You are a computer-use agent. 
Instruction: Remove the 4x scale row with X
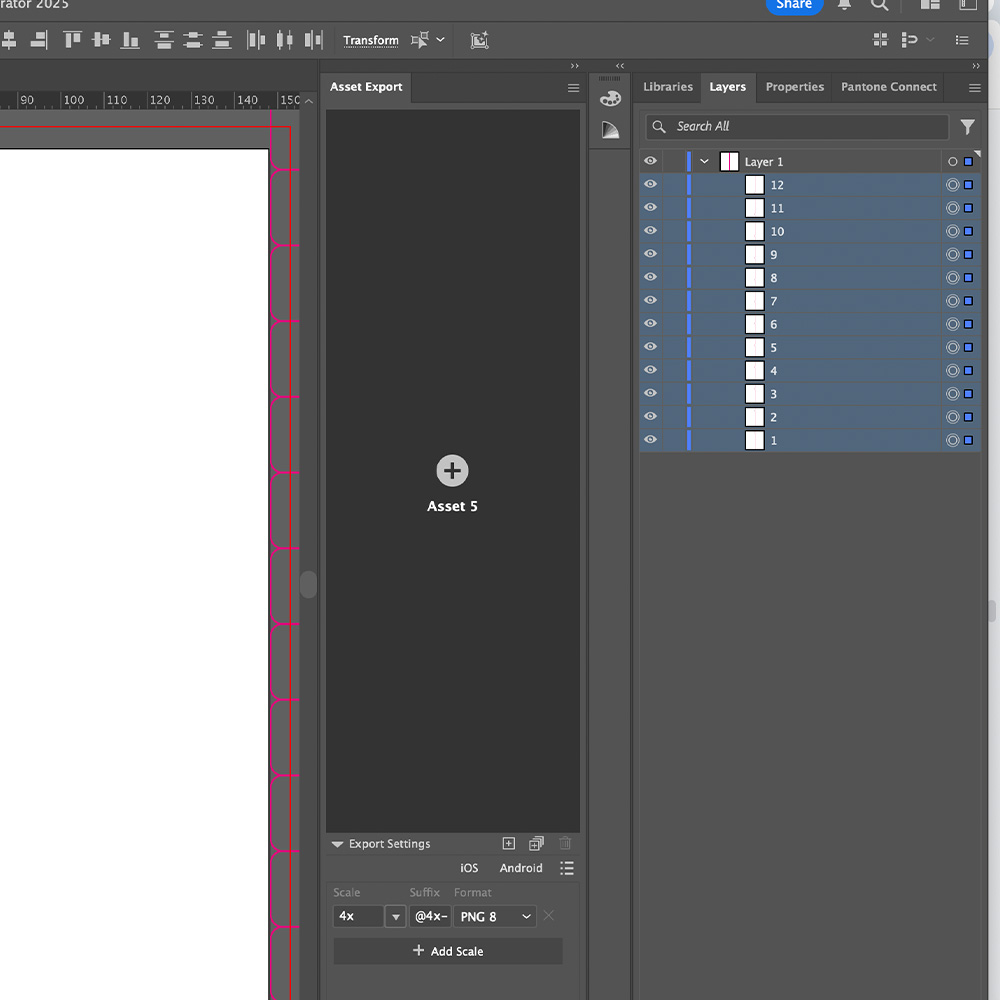(x=548, y=916)
